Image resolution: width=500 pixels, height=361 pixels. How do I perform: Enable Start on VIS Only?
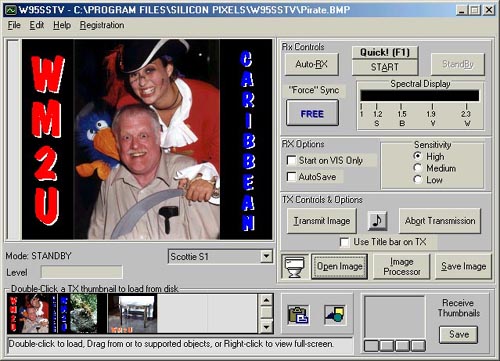tap(291, 160)
